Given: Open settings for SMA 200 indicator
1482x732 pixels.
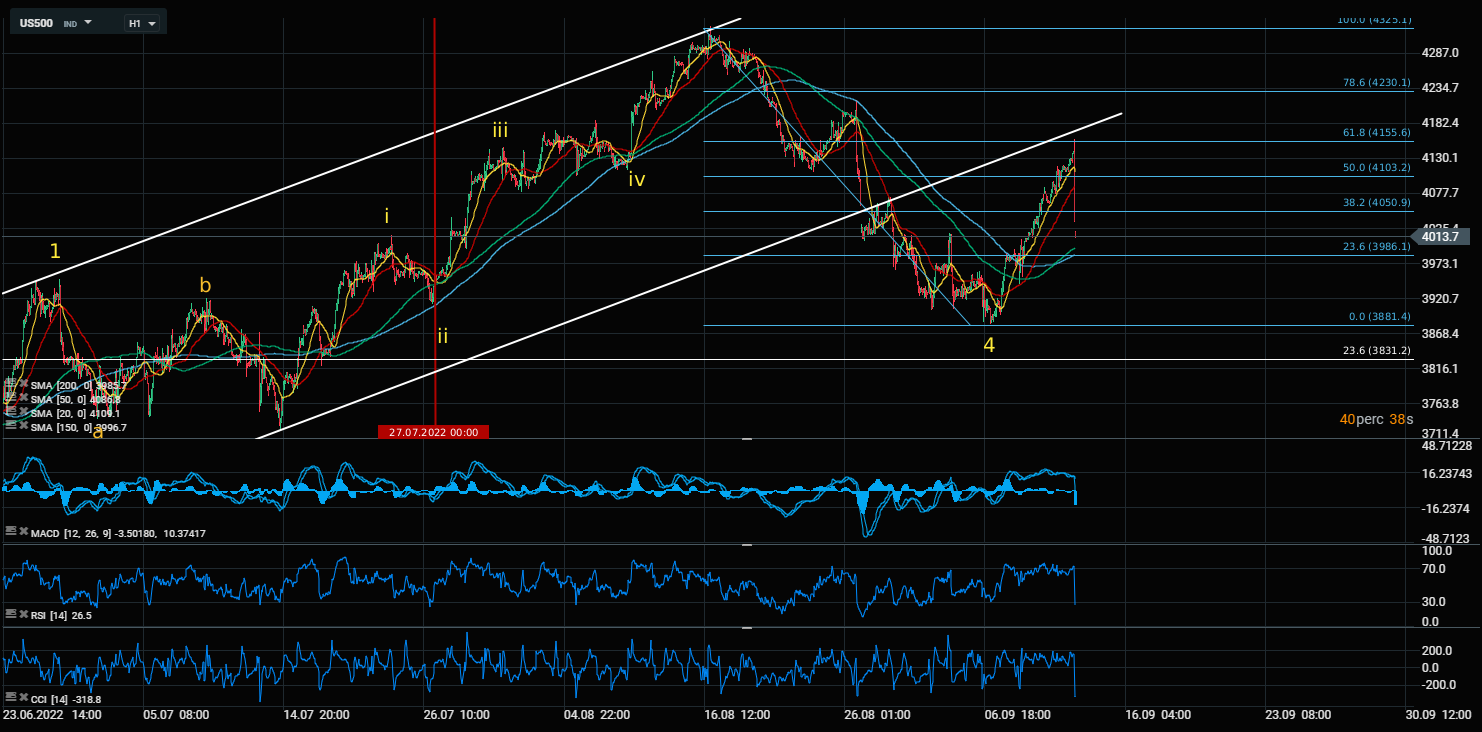Looking at the screenshot, I should tap(11, 384).
